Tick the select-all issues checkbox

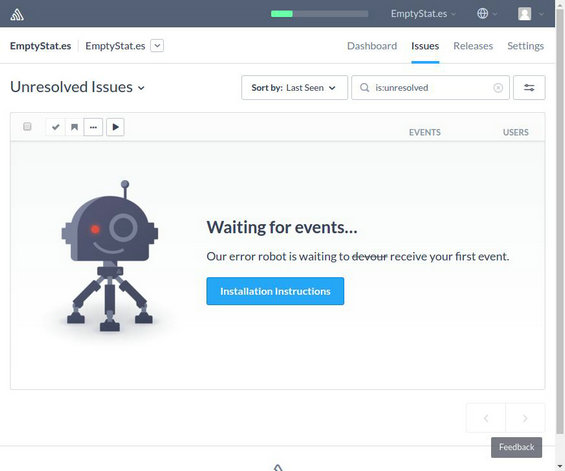pos(27,126)
